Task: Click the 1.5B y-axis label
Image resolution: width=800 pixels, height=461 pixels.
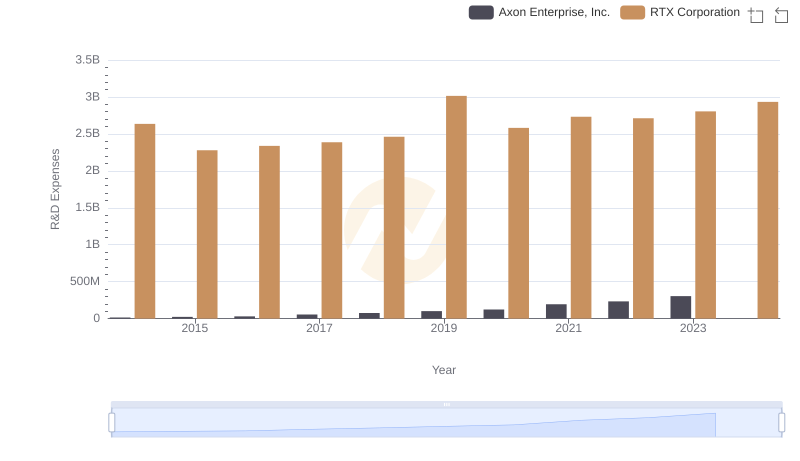Action: (x=88, y=208)
